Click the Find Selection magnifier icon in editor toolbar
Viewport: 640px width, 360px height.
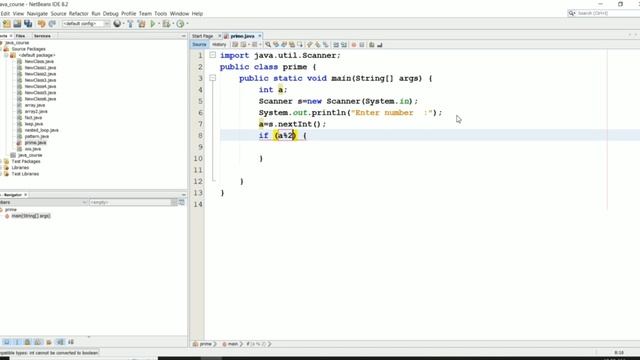click(268, 45)
